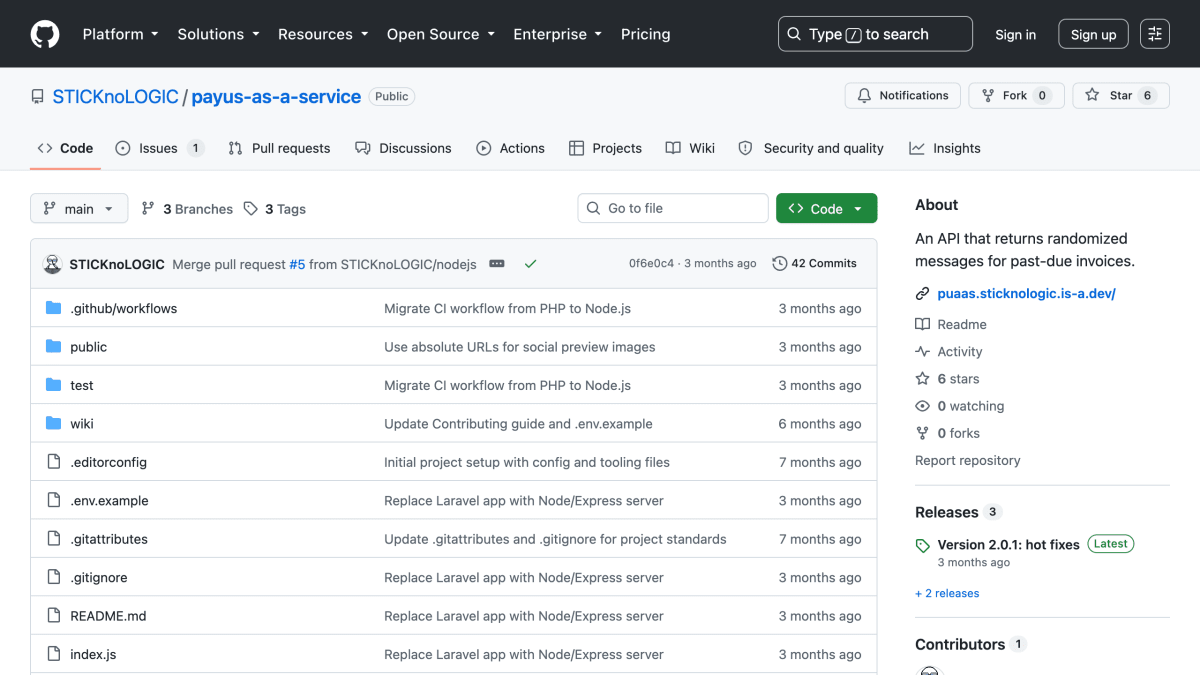1200x675 pixels.
Task: Switch to the Pull requests tab
Action: point(279,148)
